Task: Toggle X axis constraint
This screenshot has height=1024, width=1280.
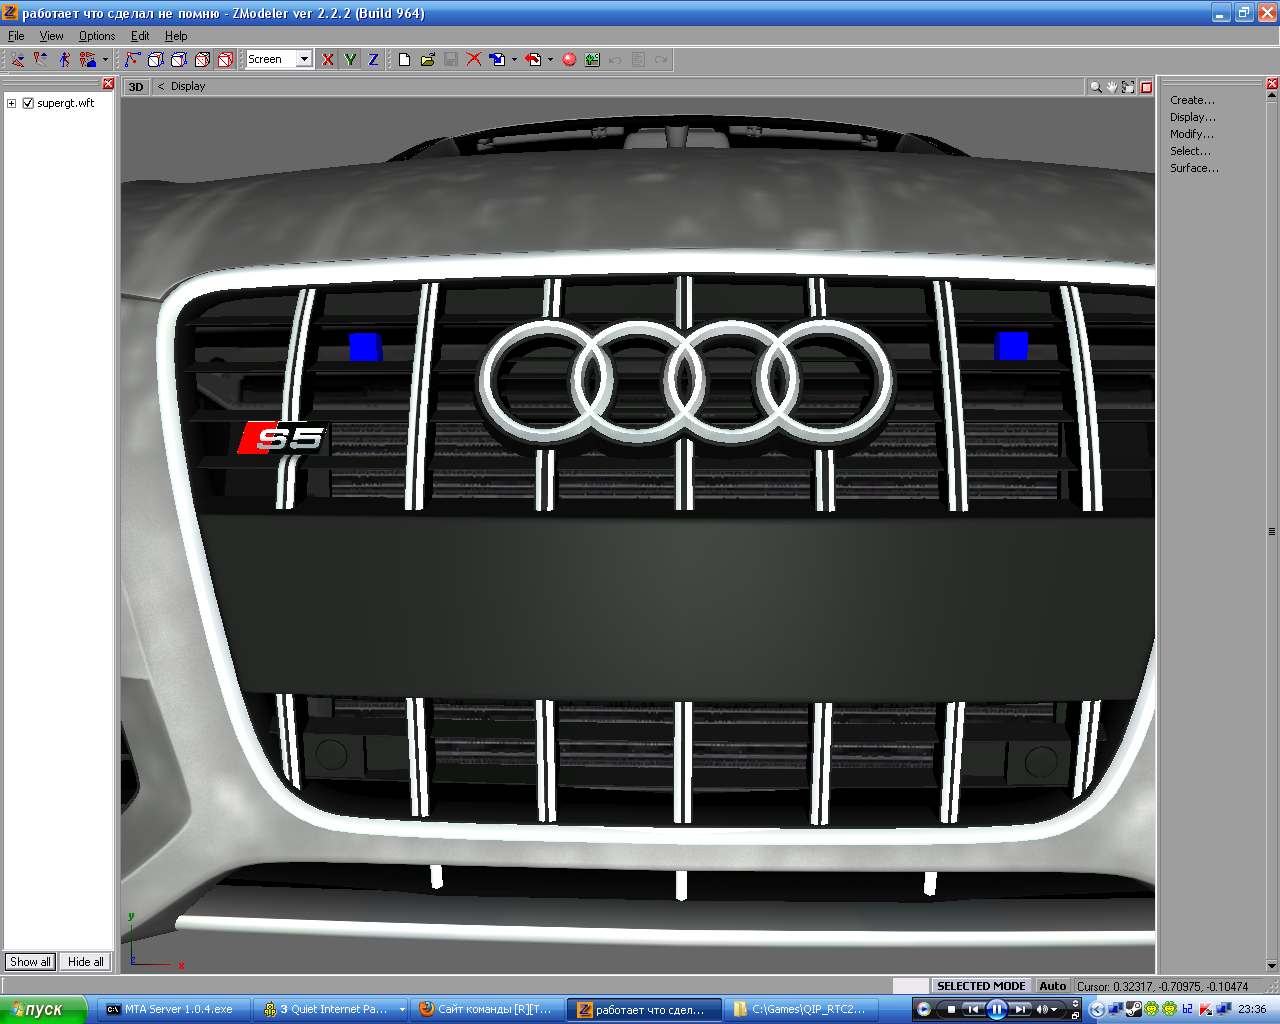Action: [x=327, y=60]
